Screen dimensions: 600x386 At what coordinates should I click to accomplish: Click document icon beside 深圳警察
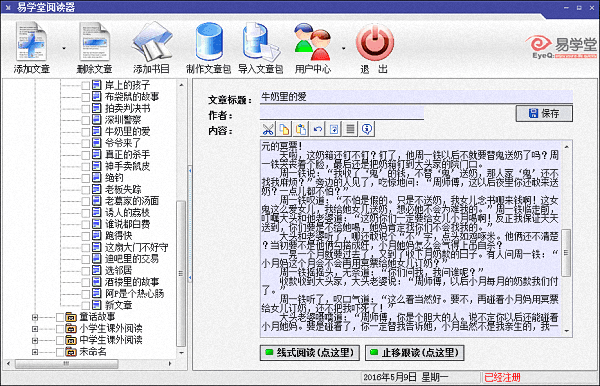96,120
